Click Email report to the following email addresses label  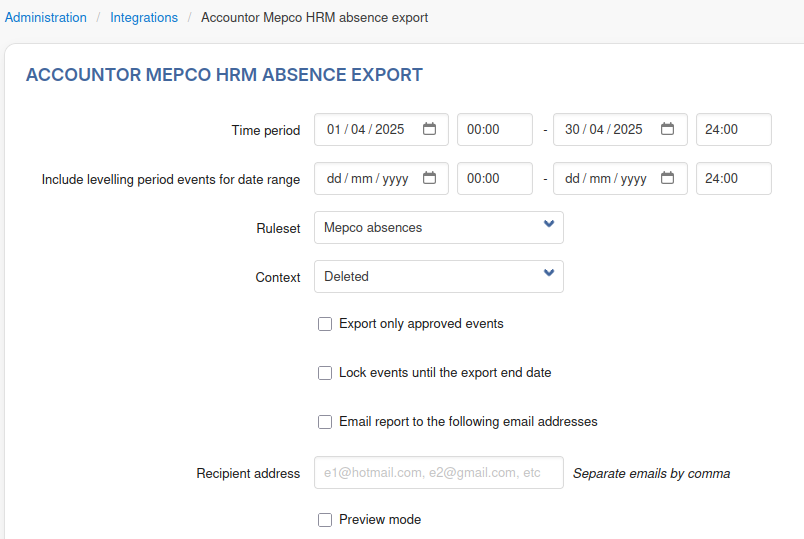point(468,422)
